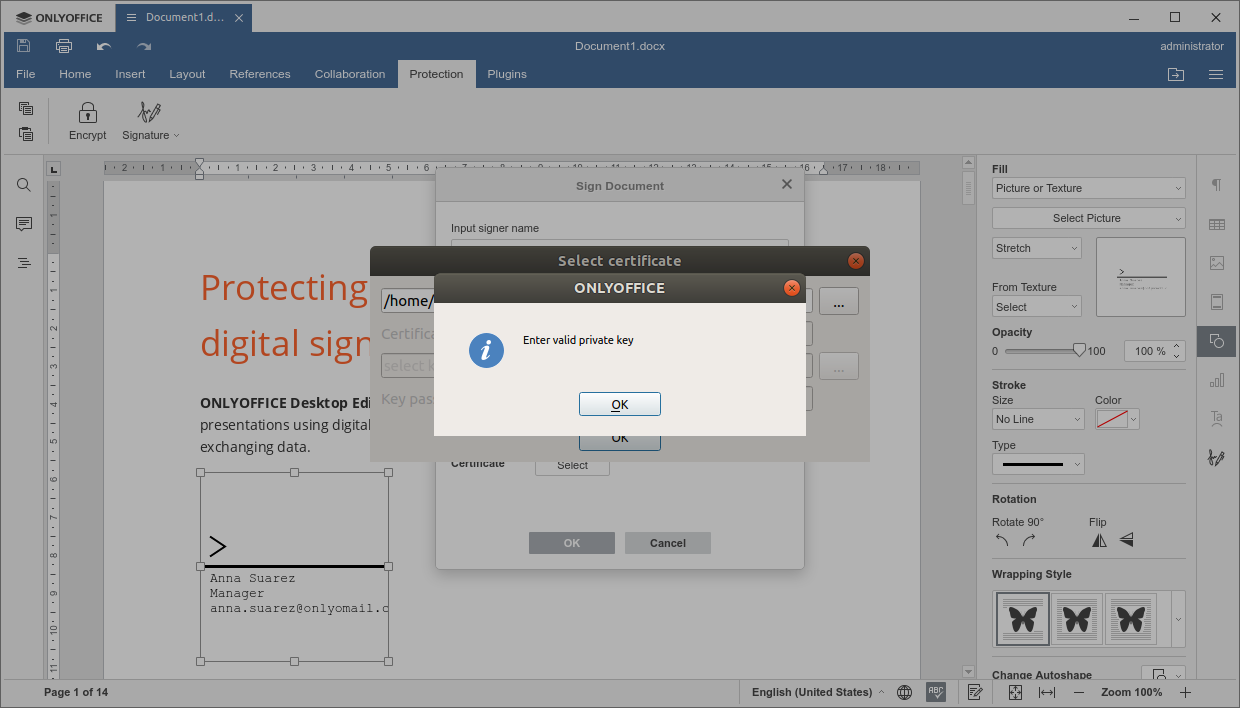Open table settings panel

(x=1216, y=224)
